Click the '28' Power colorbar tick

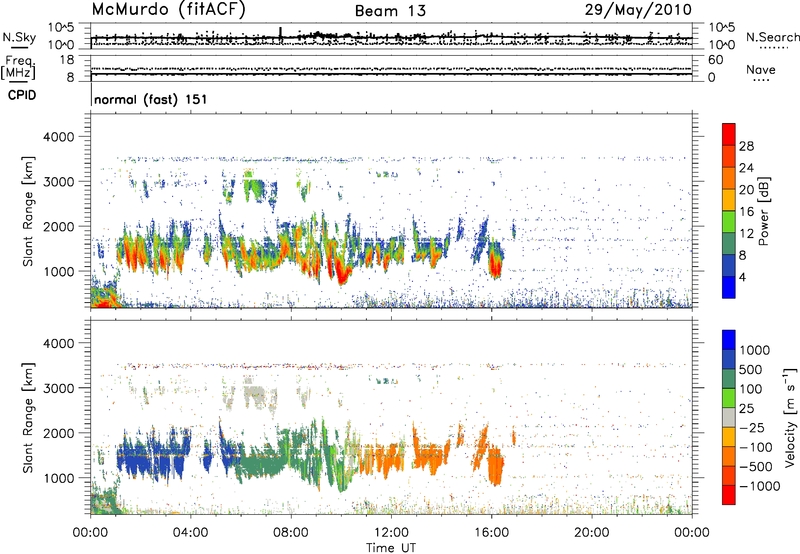(x=746, y=146)
